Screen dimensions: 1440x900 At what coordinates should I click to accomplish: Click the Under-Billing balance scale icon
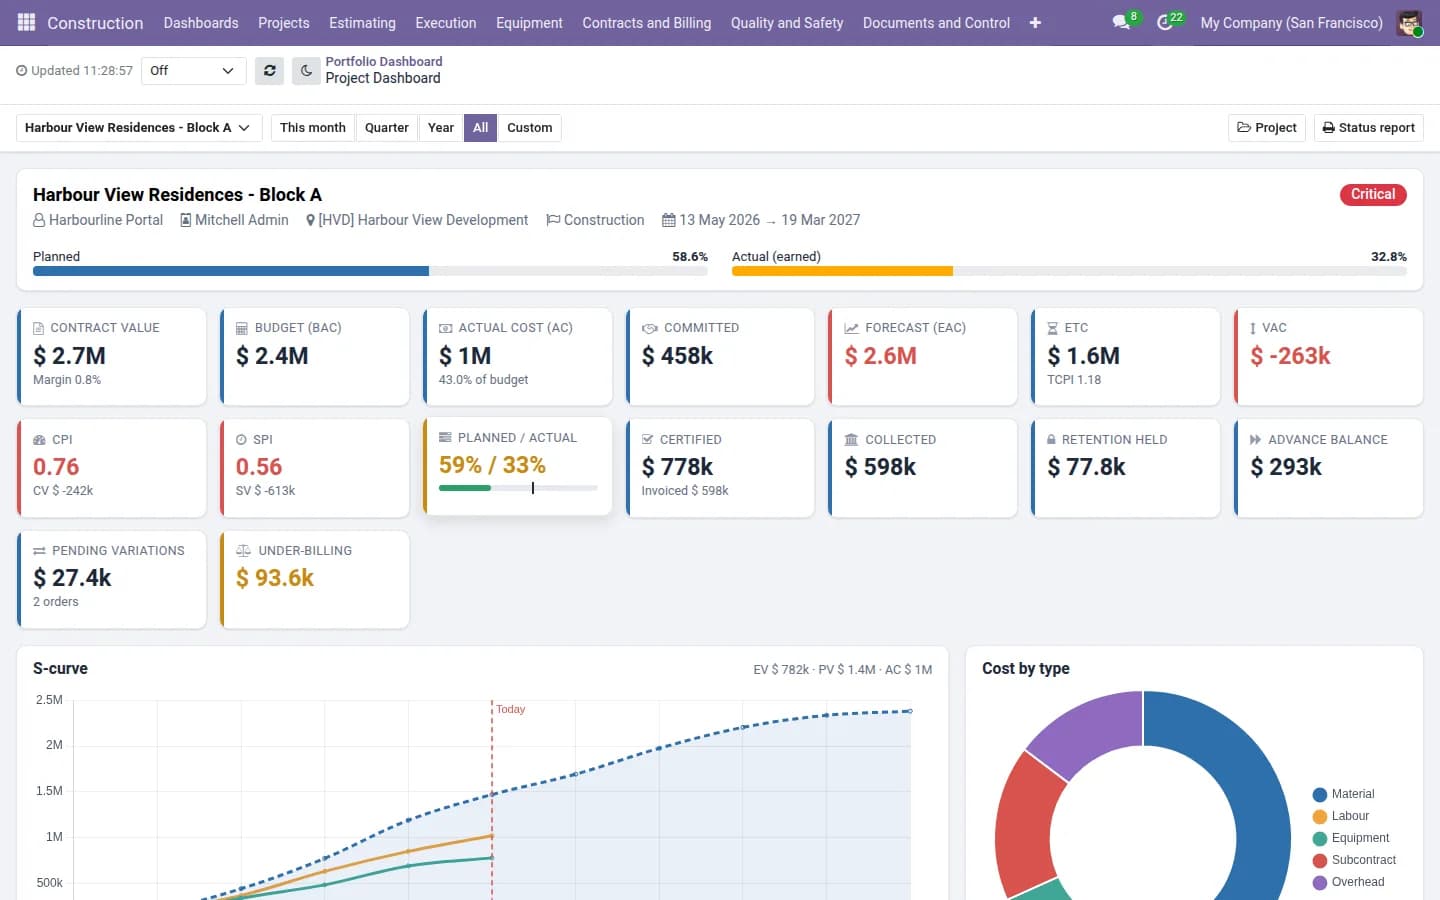(x=243, y=551)
